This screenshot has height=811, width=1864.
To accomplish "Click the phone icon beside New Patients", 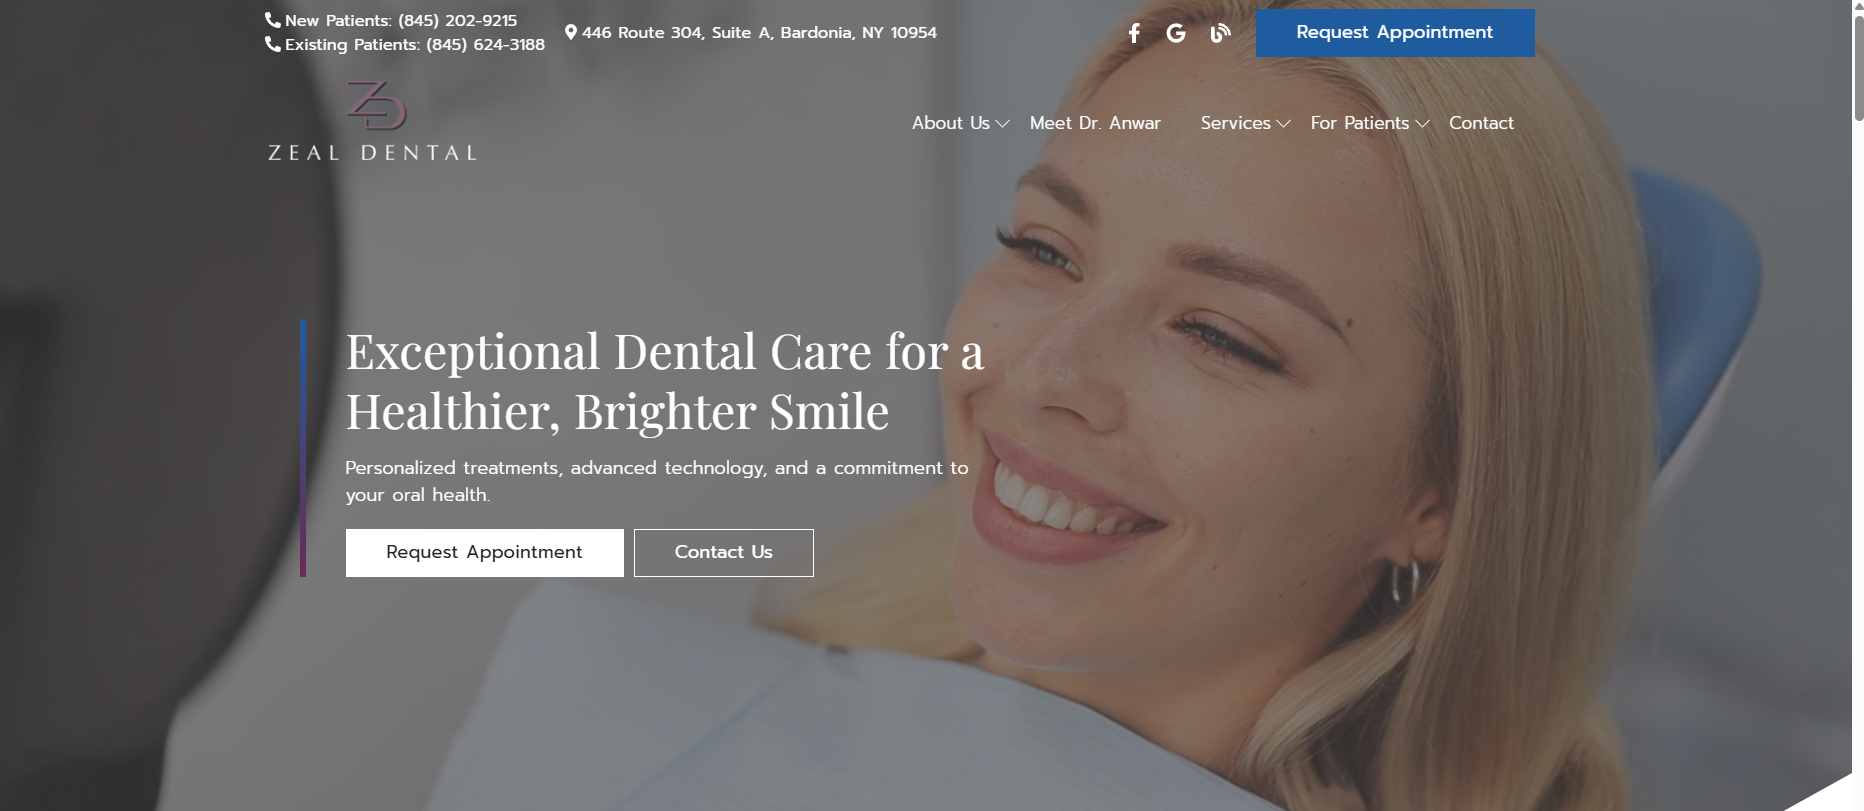I will pos(272,20).
